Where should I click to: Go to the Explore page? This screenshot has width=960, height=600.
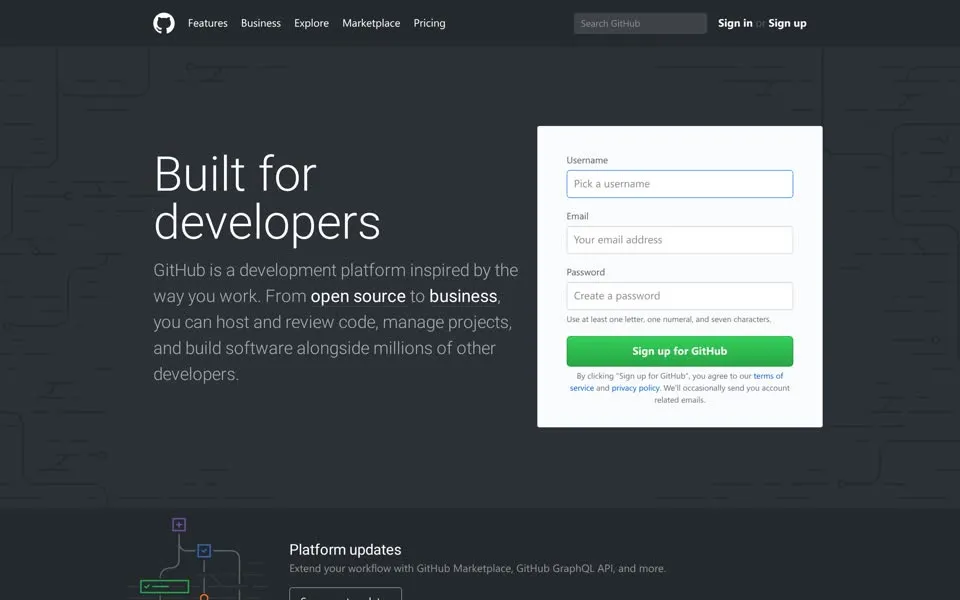pos(311,23)
